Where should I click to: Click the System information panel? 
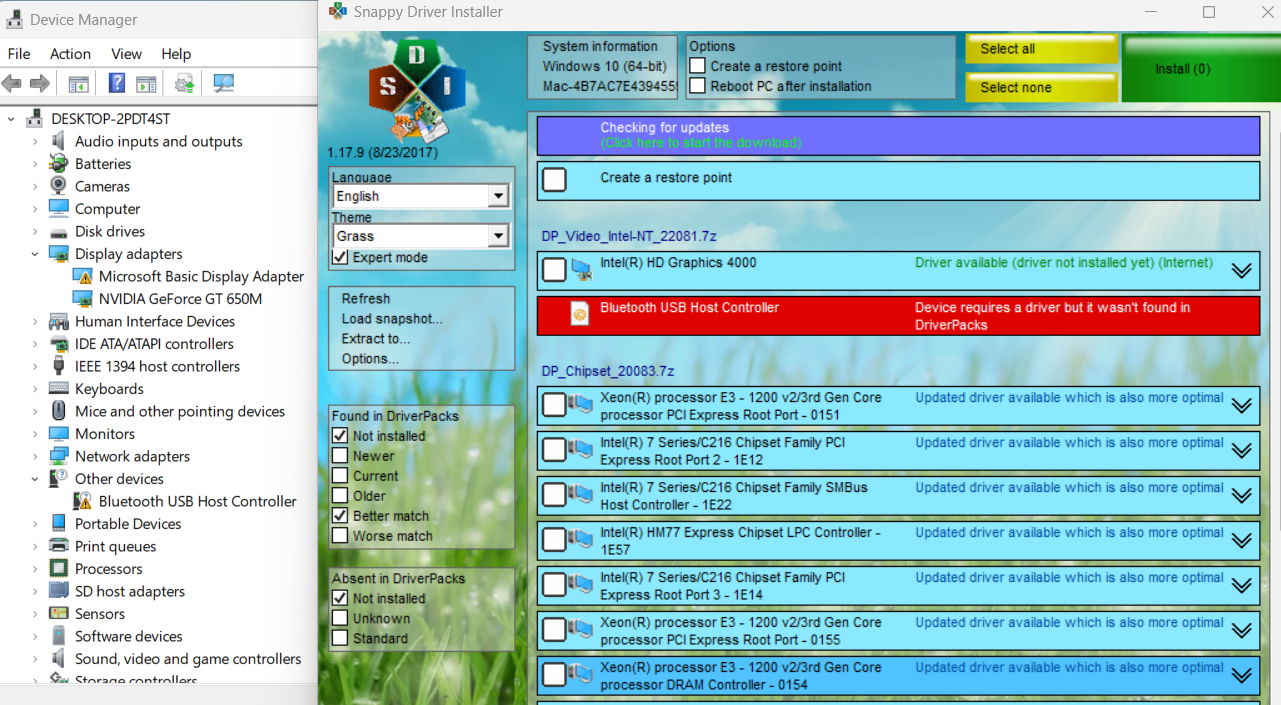[603, 67]
